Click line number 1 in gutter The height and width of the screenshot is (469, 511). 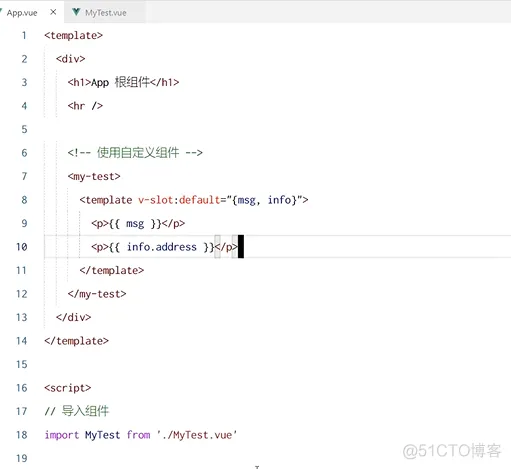tap(24, 35)
